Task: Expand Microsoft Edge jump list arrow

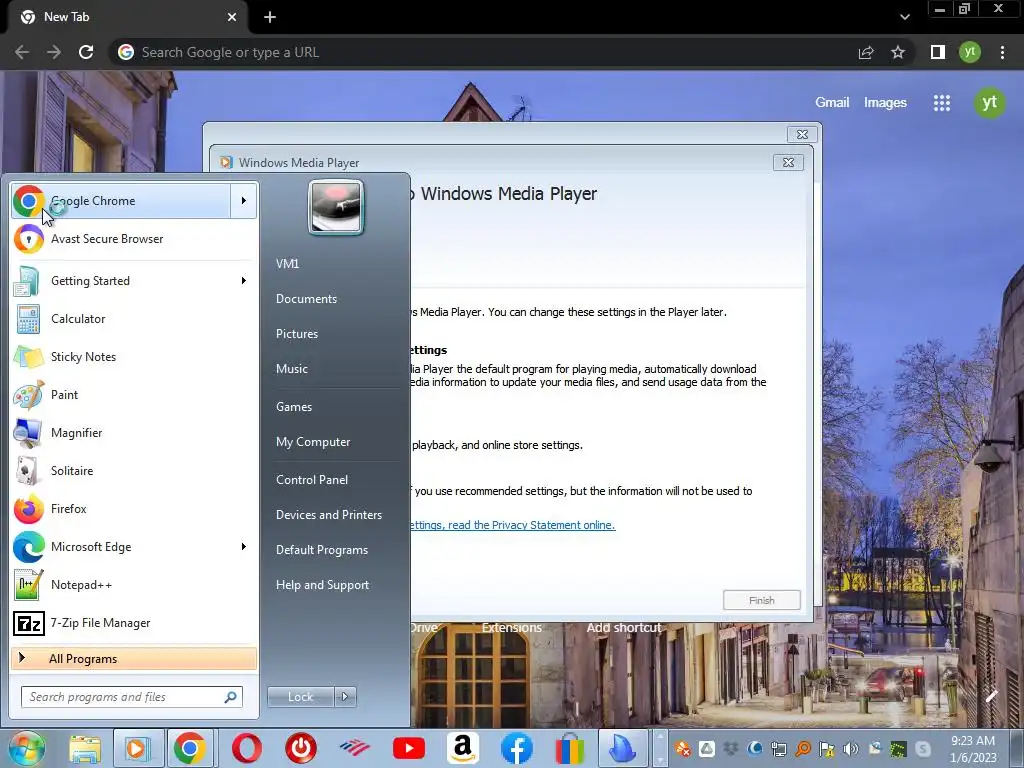Action: coord(244,547)
